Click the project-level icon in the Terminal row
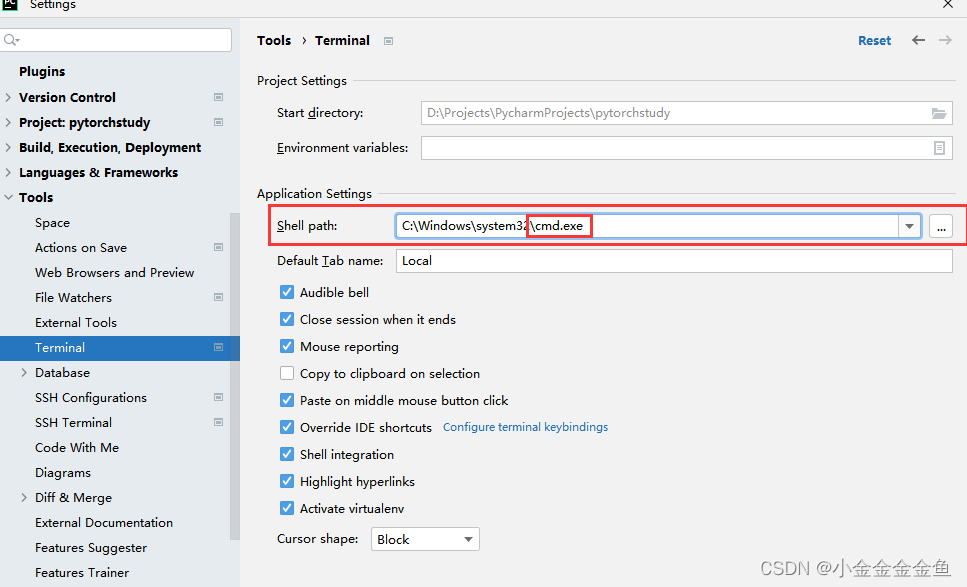The width and height of the screenshot is (967, 587). point(218,347)
